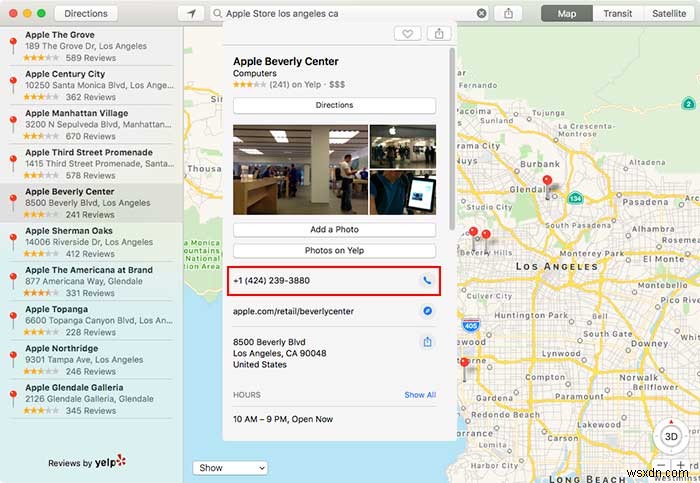The height and width of the screenshot is (483, 700).
Task: Click the red pin beside Apple Northridge
Action: (13, 359)
